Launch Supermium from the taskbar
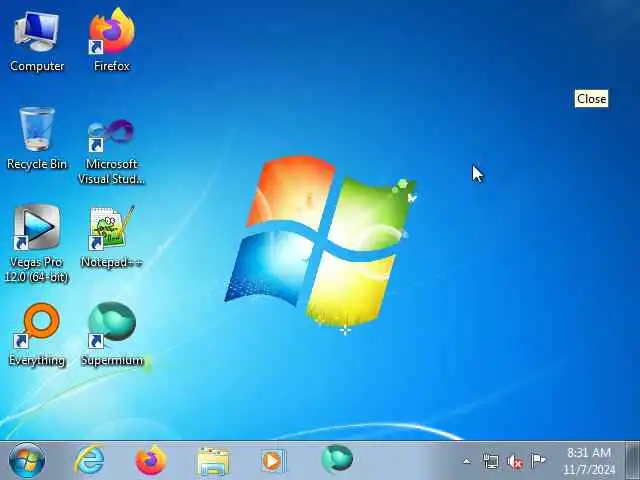The height and width of the screenshot is (480, 640). 337,460
